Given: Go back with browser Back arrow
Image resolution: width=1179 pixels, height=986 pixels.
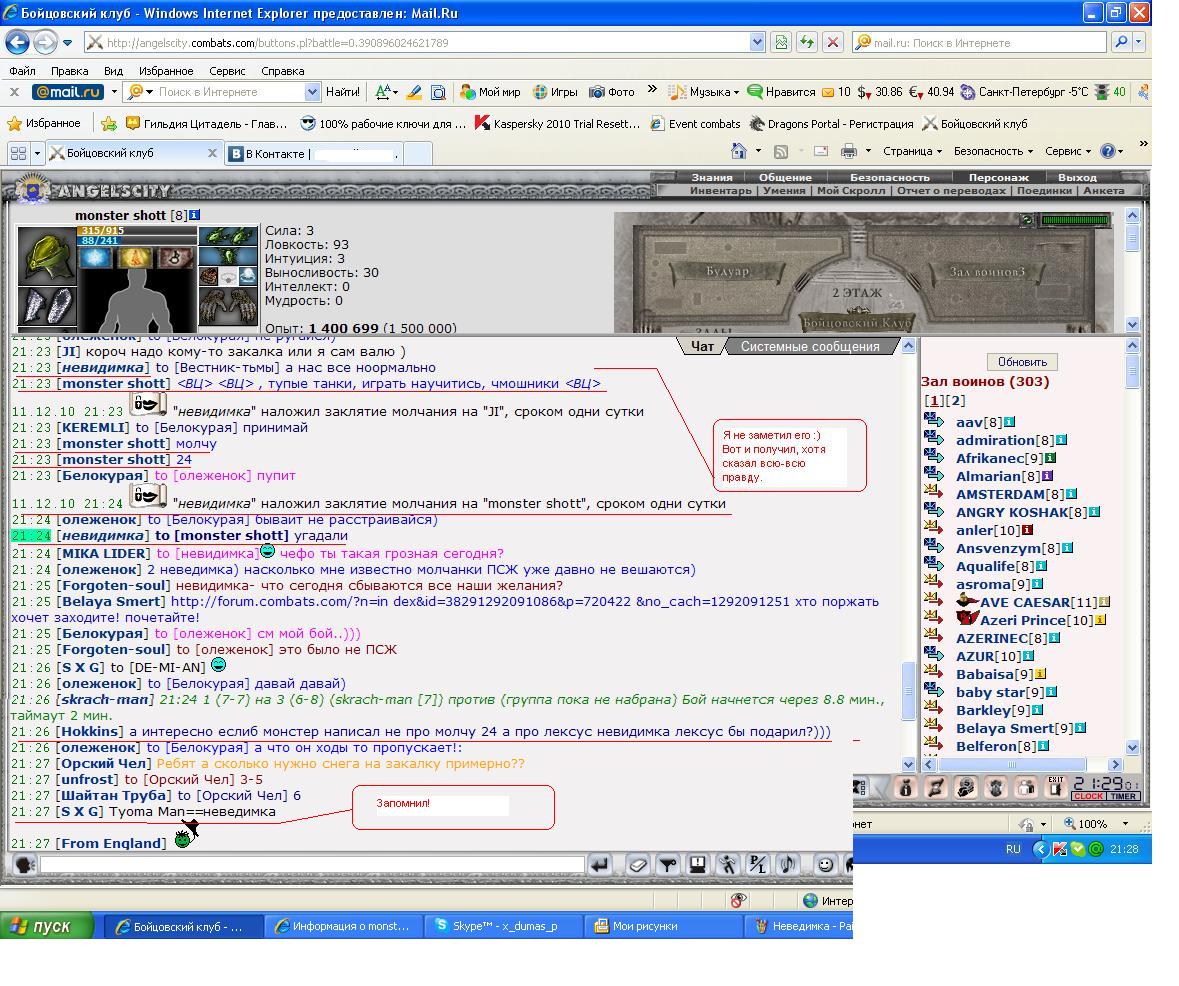Looking at the screenshot, I should 18,42.
